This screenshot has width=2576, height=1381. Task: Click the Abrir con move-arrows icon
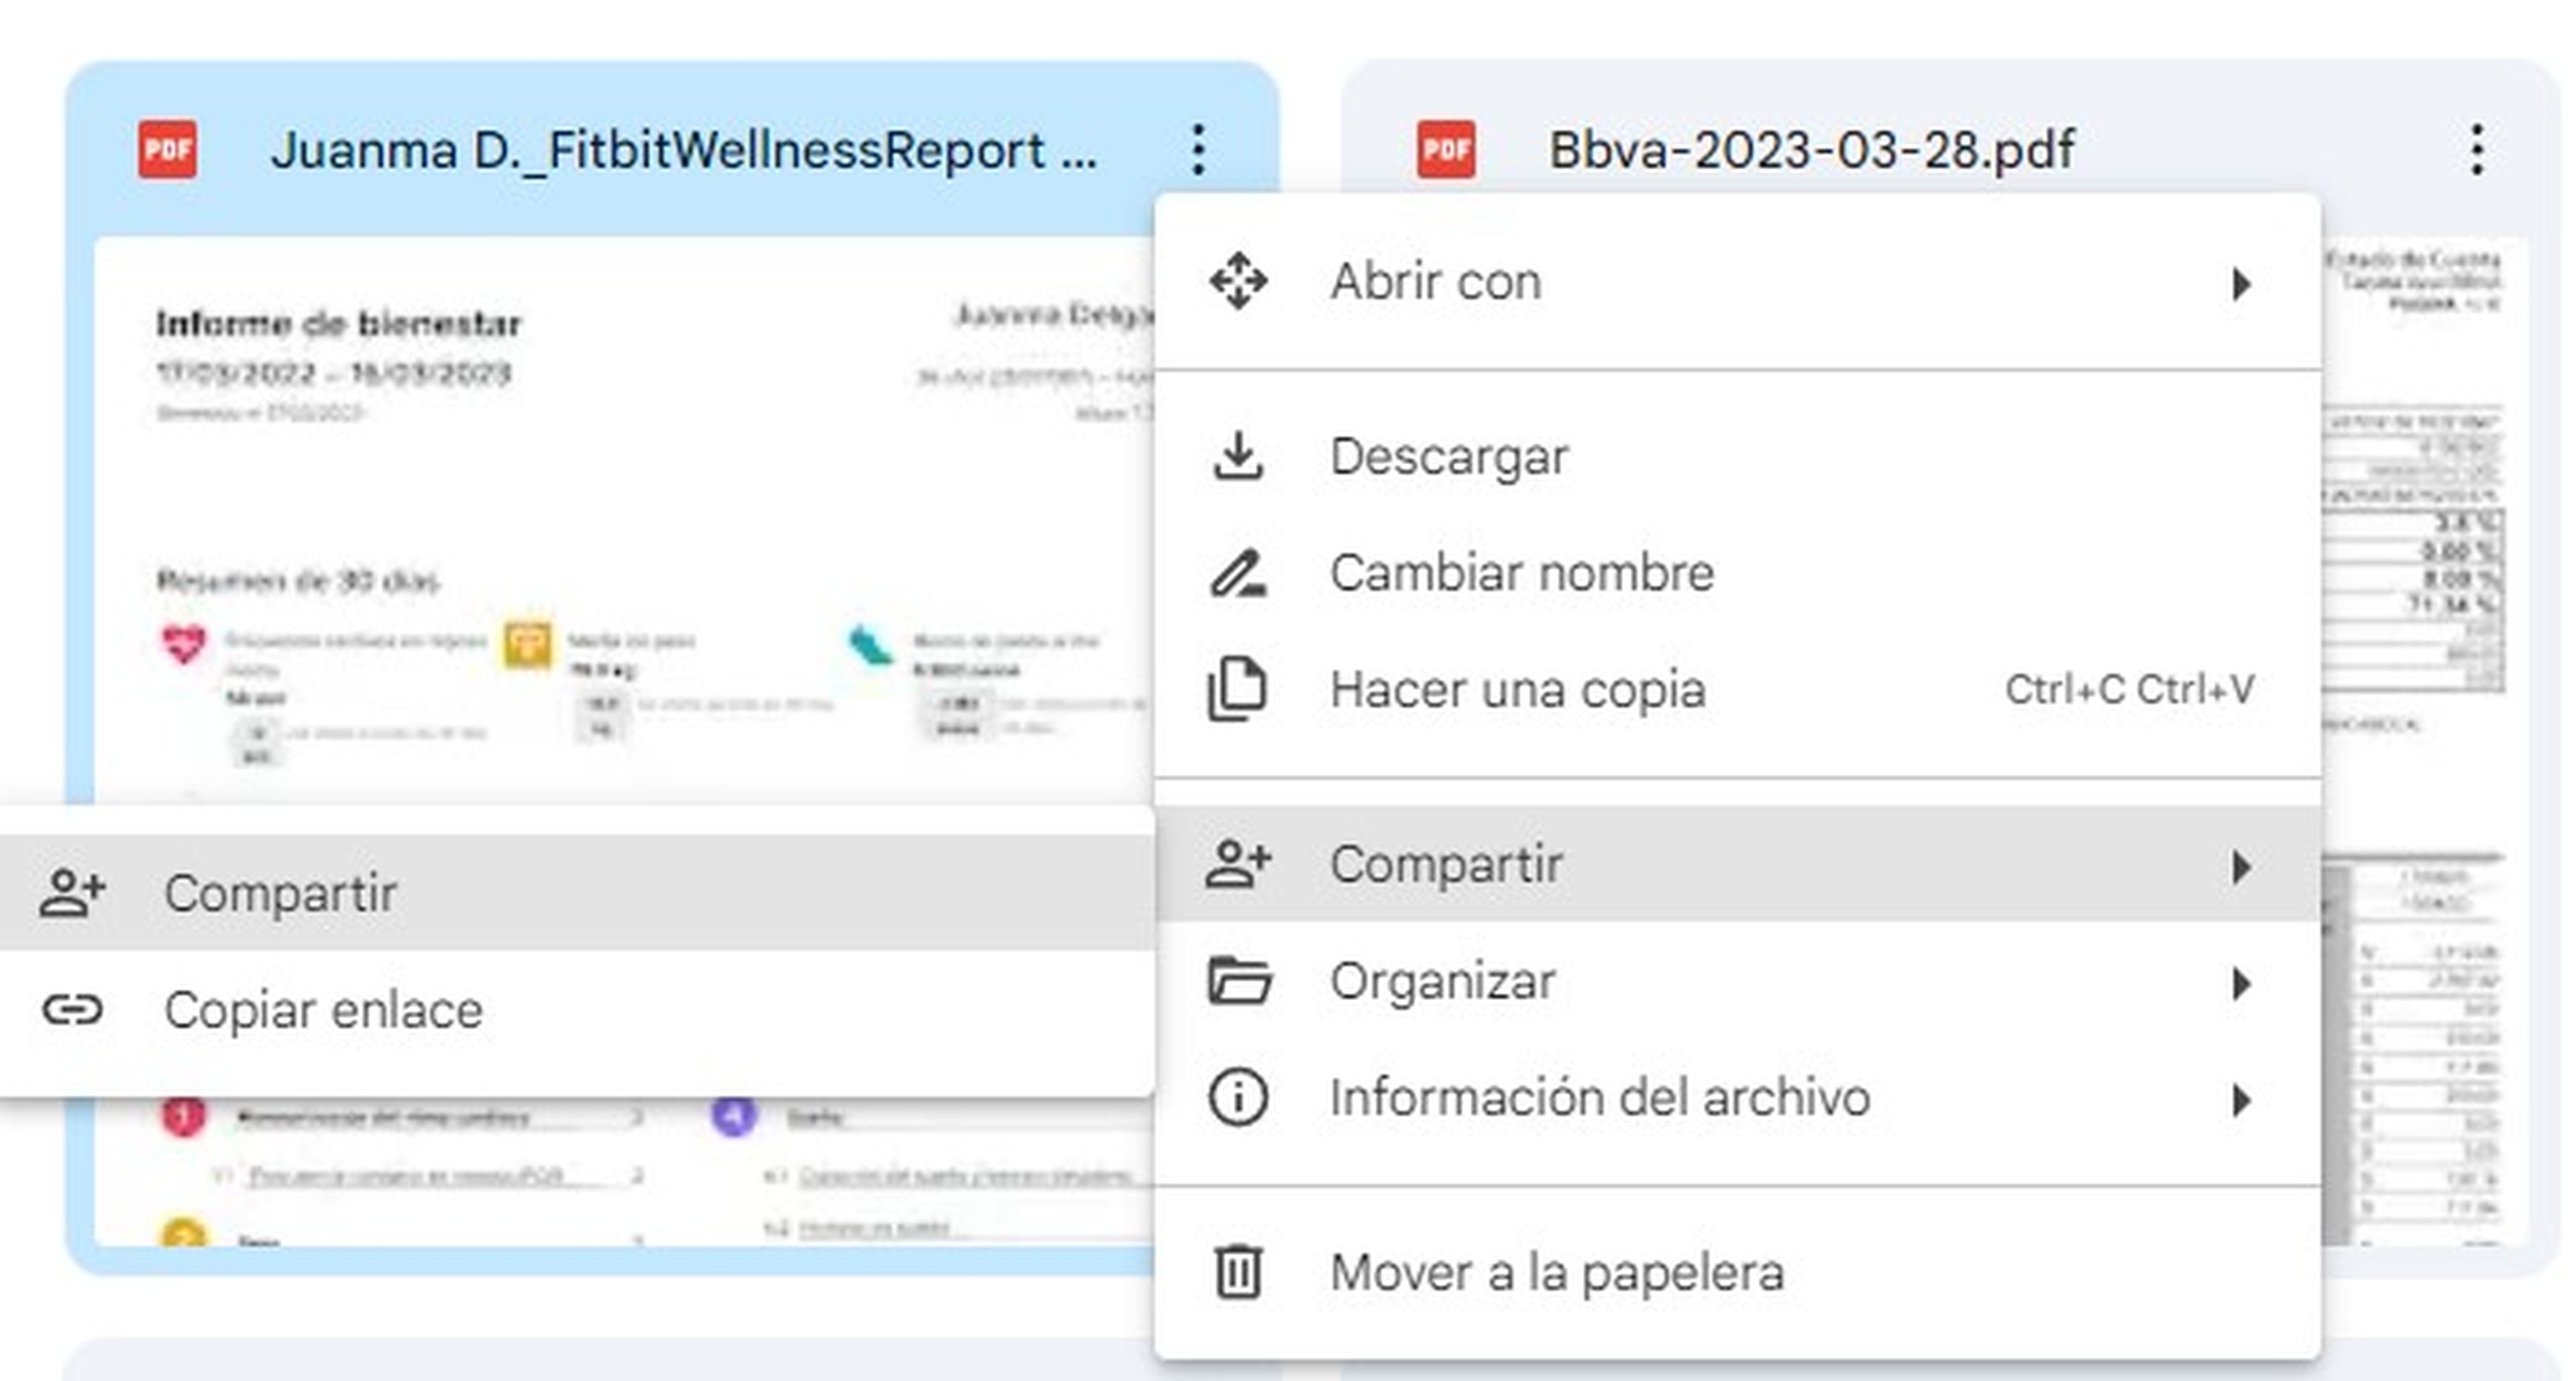click(1238, 281)
